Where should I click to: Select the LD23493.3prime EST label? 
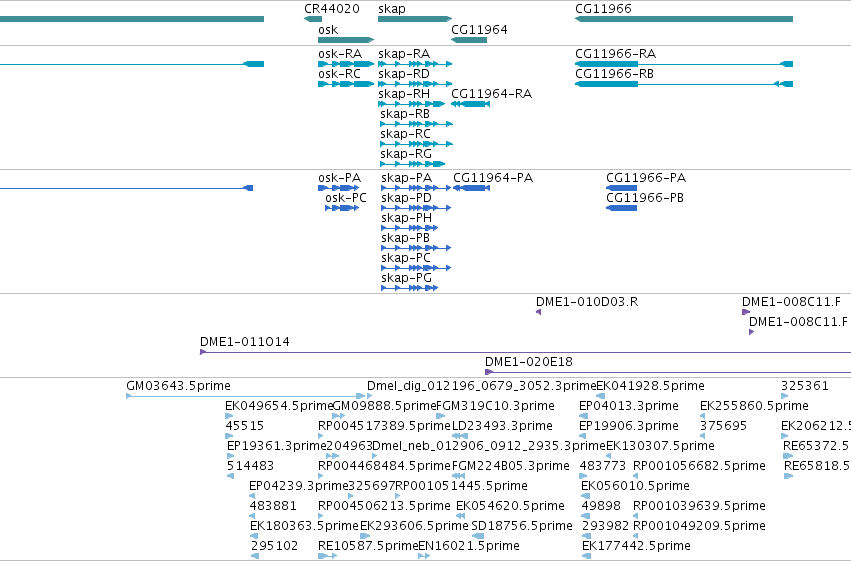tap(502, 426)
